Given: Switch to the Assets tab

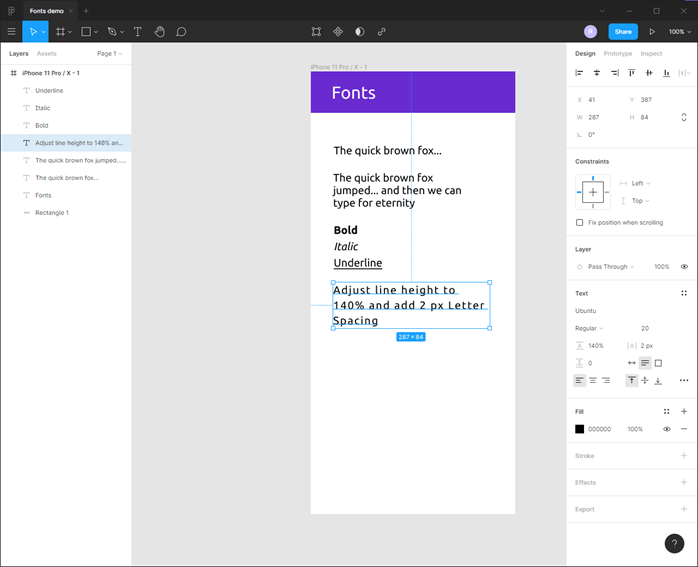Looking at the screenshot, I should click(47, 53).
